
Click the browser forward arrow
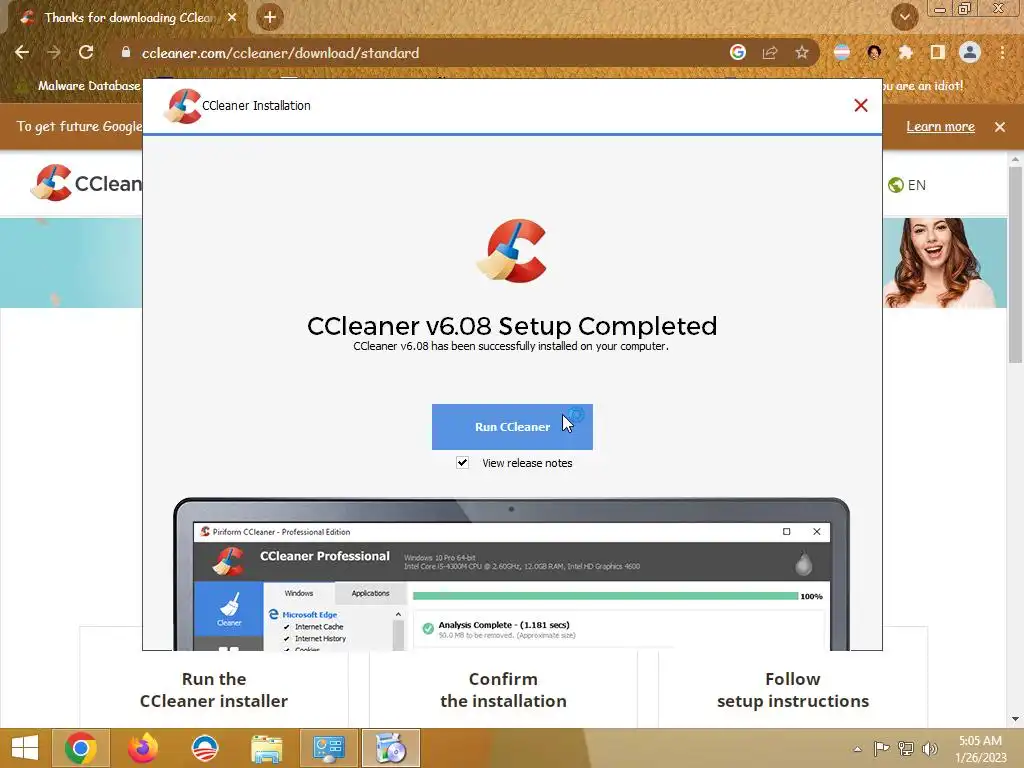pyautogui.click(x=54, y=52)
